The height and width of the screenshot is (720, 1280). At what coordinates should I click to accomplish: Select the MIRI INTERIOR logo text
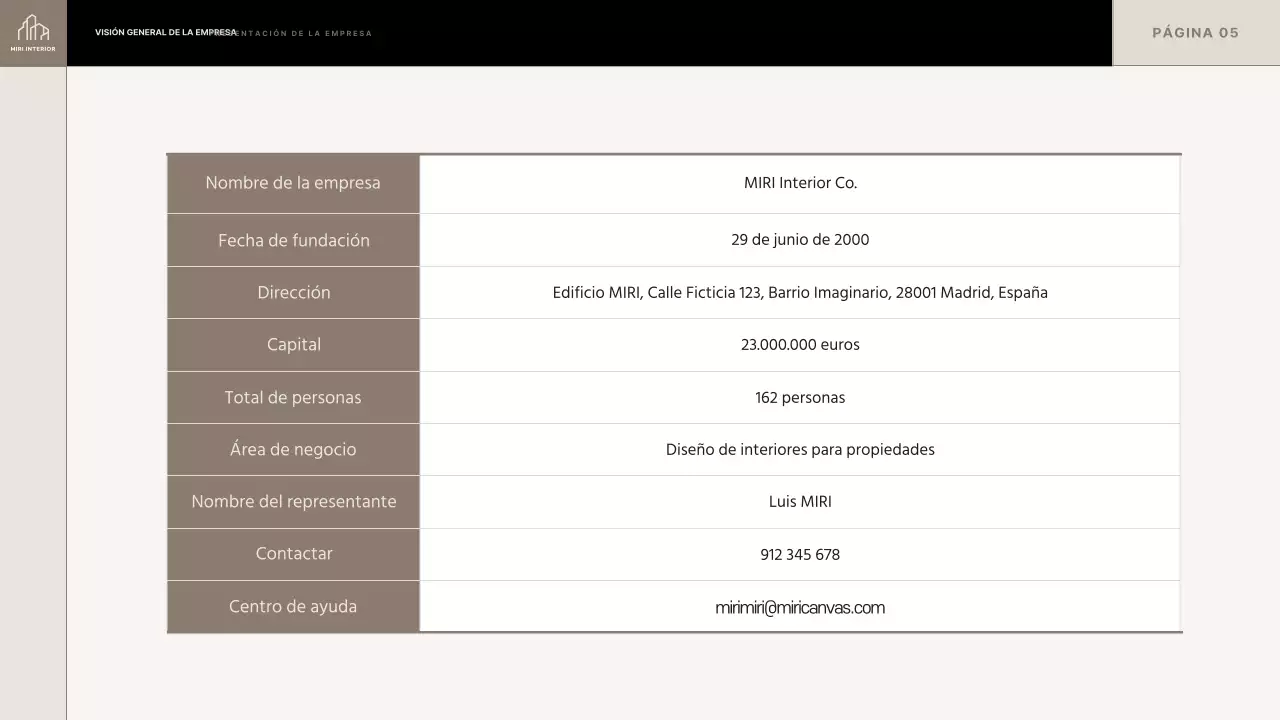pyautogui.click(x=33, y=47)
